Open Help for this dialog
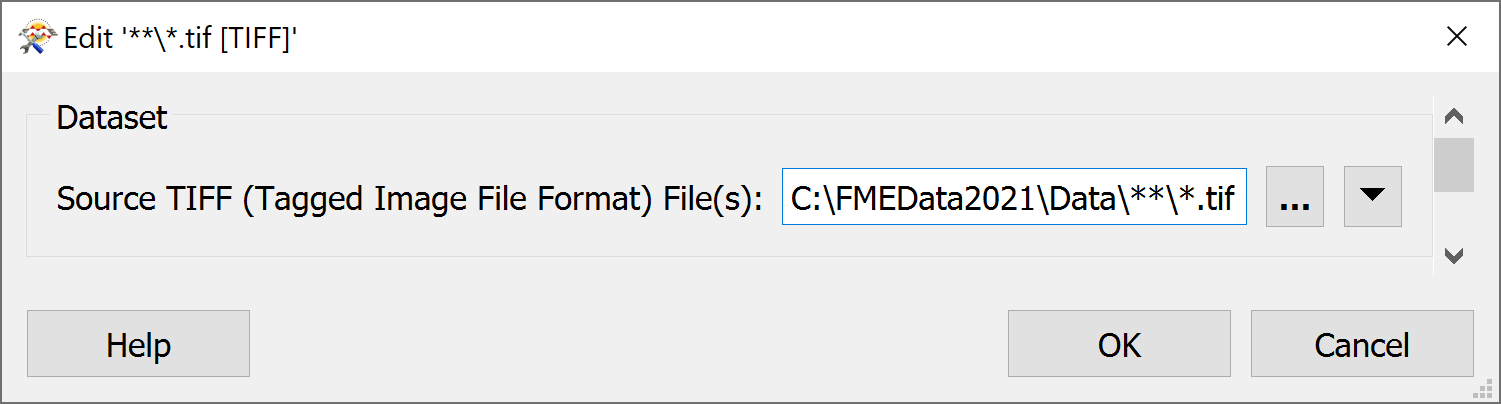Image resolution: width=1501 pixels, height=404 pixels. (138, 344)
